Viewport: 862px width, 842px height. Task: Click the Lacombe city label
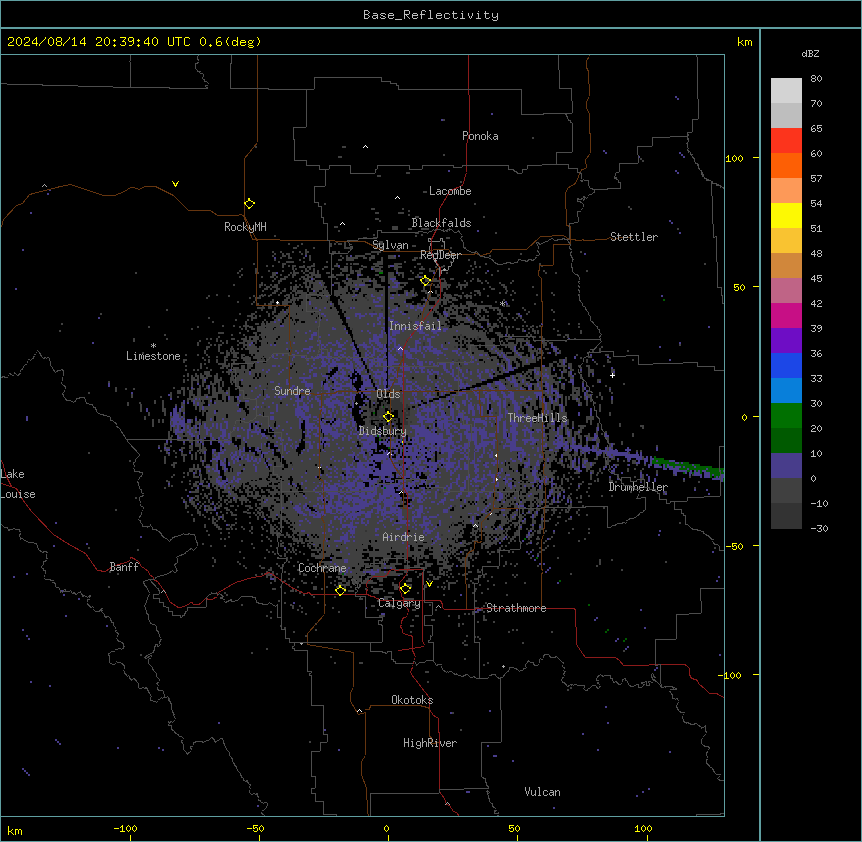click(450, 191)
